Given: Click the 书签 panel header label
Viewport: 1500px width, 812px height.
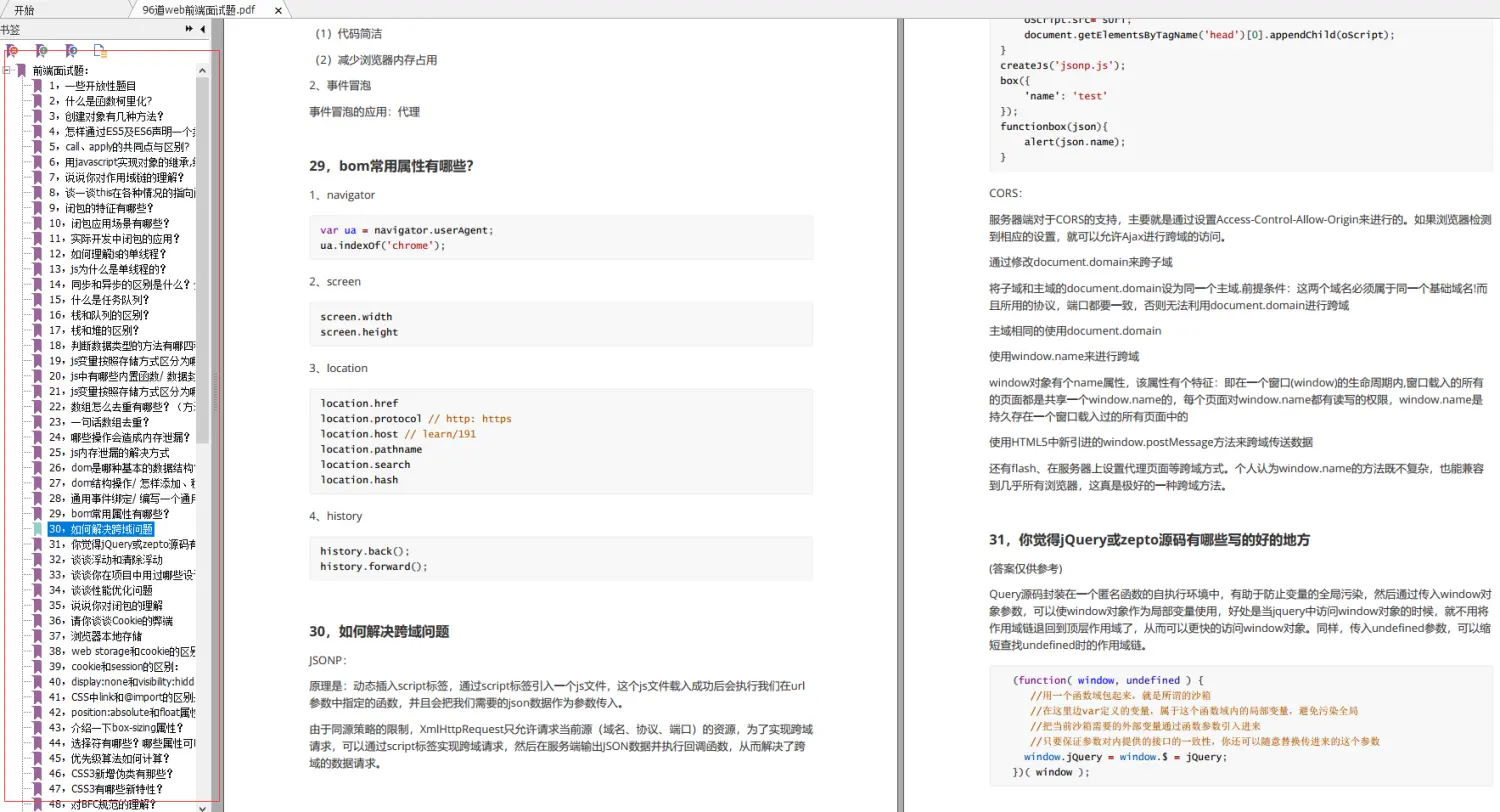Looking at the screenshot, I should click(10, 29).
